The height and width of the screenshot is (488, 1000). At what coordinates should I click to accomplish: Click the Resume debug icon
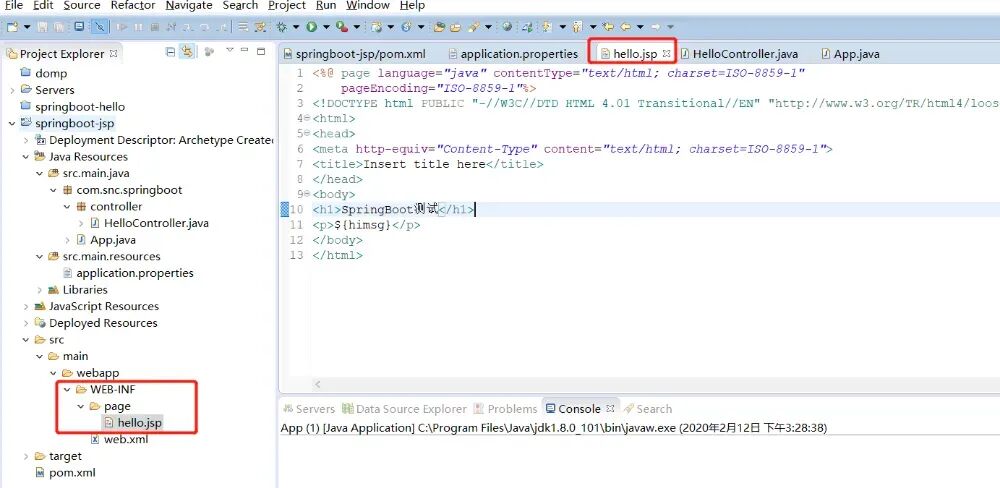pyautogui.click(x=121, y=27)
